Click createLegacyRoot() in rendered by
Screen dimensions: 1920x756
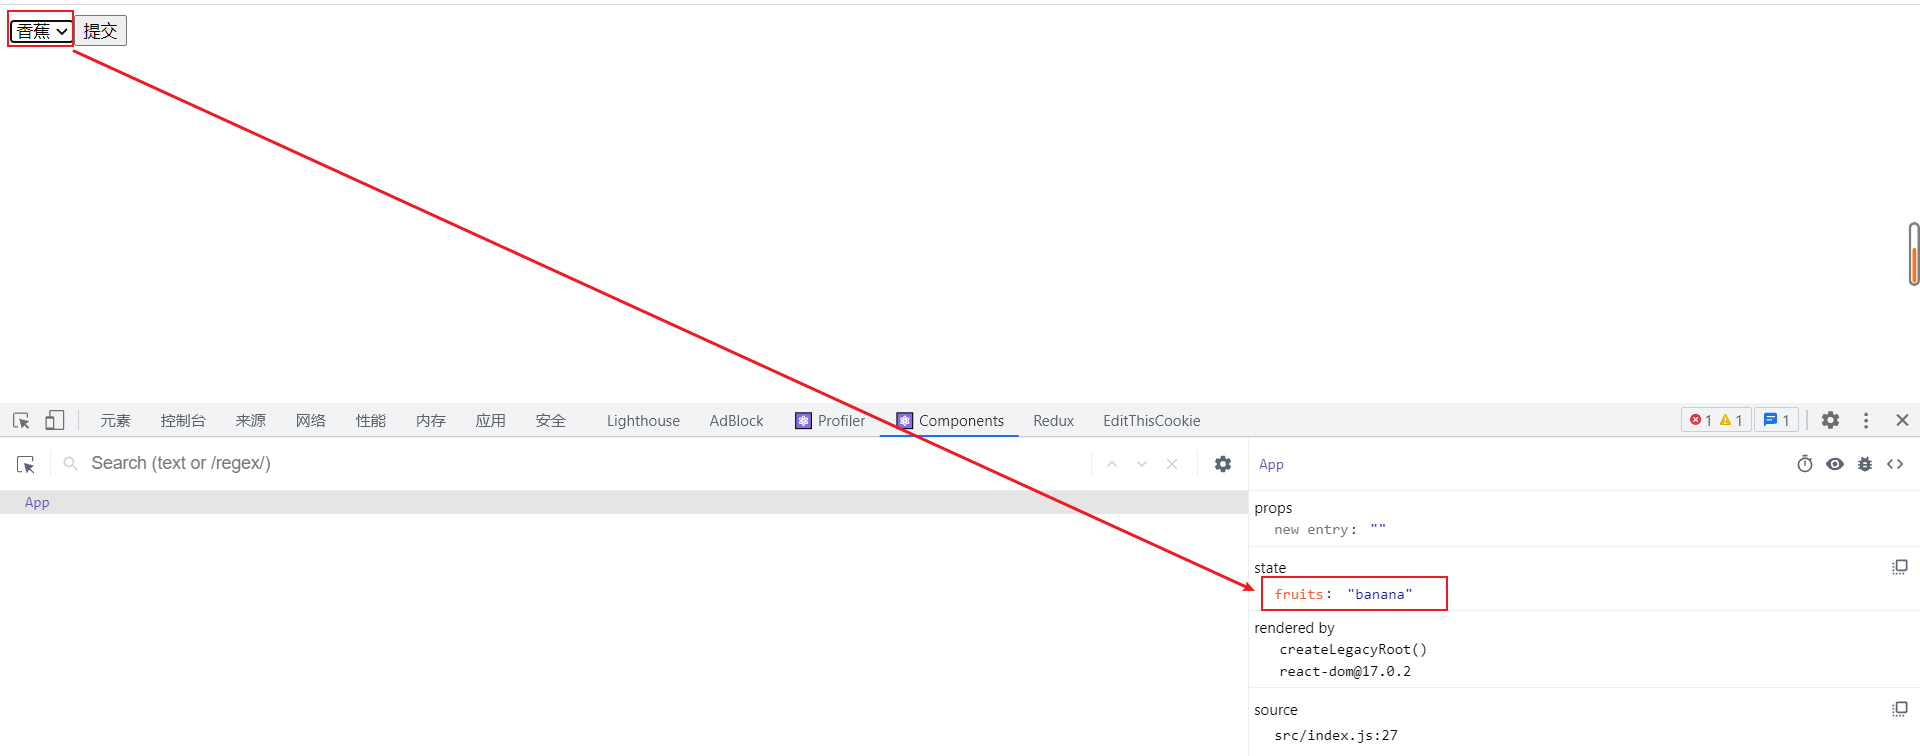(x=1353, y=650)
